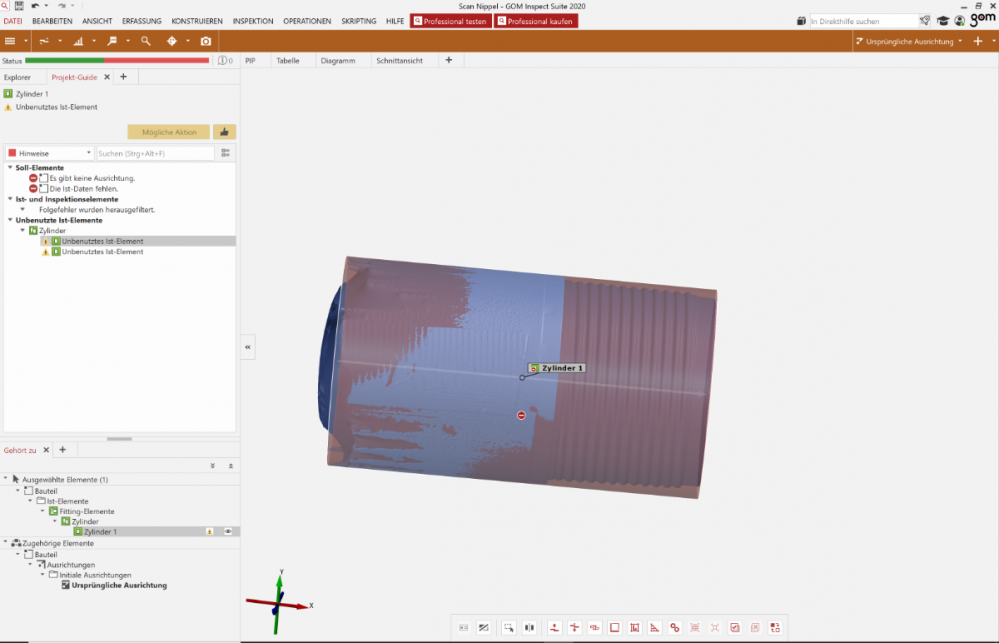Switch to the Explorer tab

(x=17, y=77)
